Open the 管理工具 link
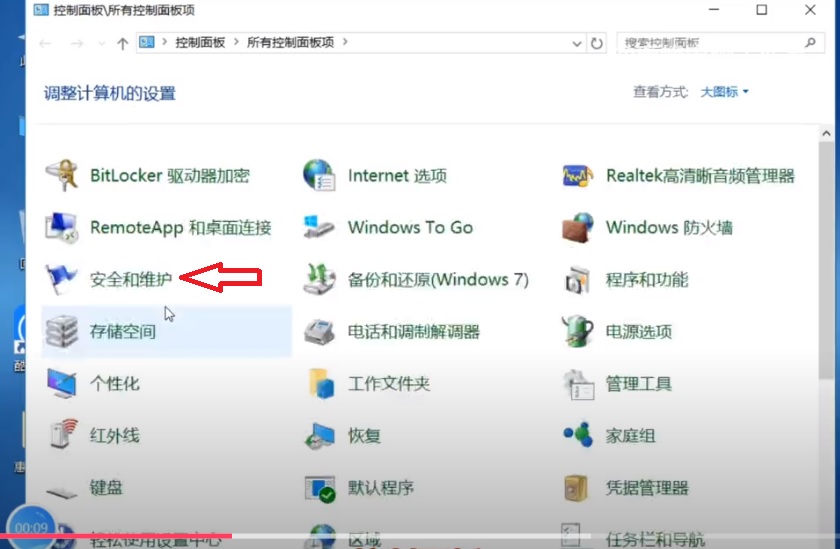840x549 pixels. click(x=639, y=383)
